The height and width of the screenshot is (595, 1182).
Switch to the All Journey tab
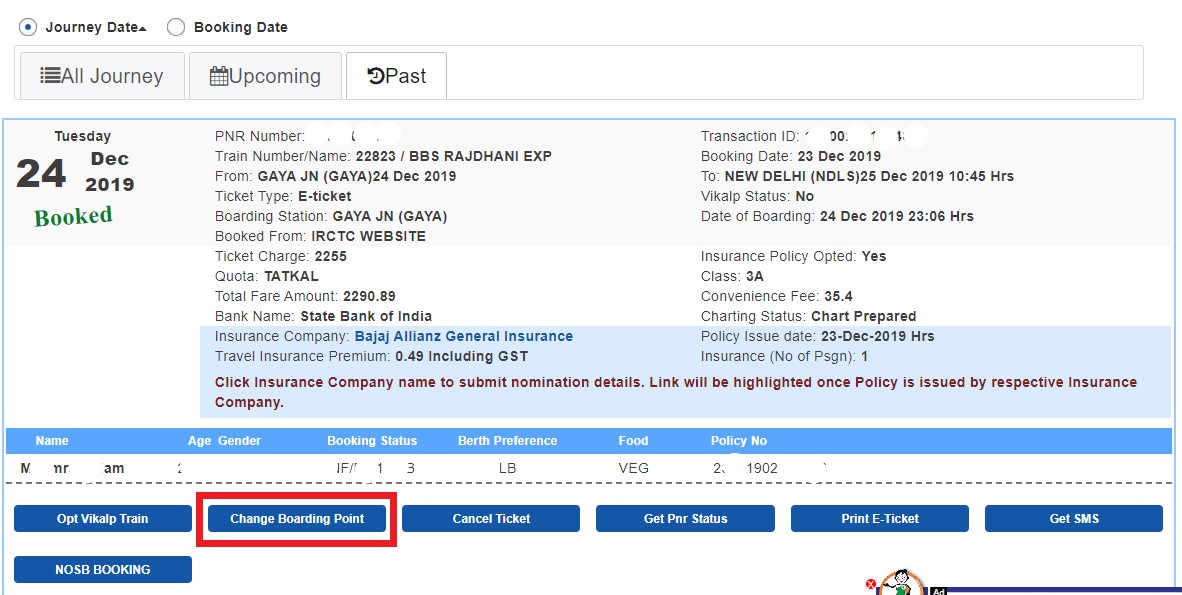[100, 75]
